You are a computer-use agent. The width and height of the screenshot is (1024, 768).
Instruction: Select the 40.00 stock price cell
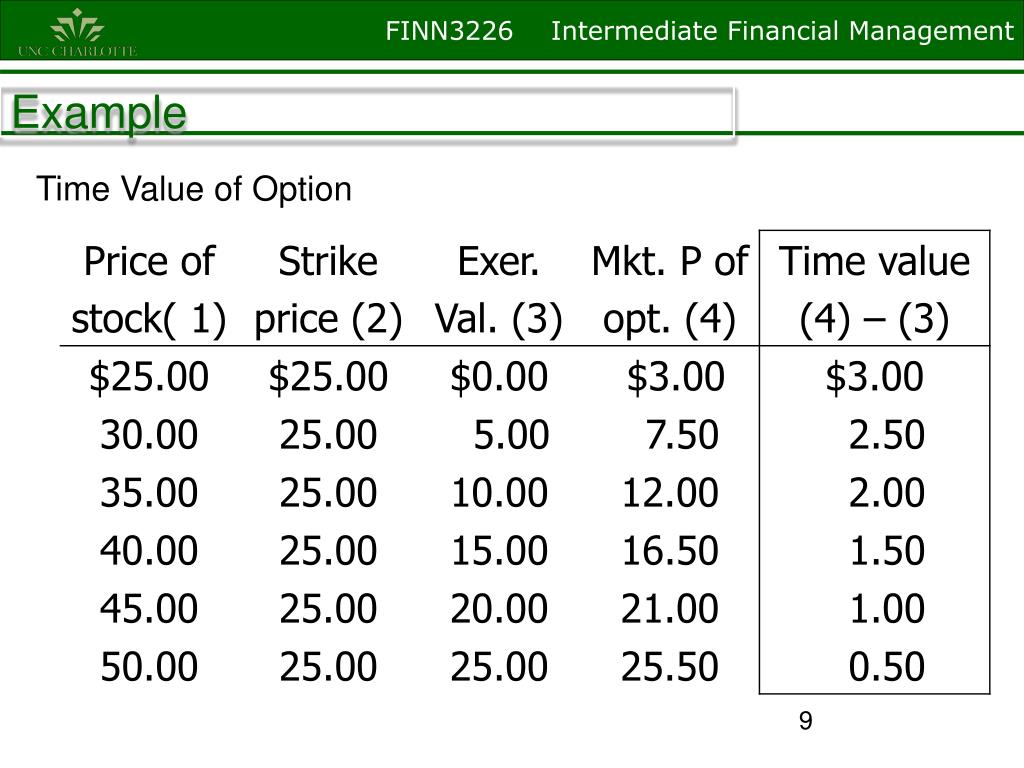149,551
